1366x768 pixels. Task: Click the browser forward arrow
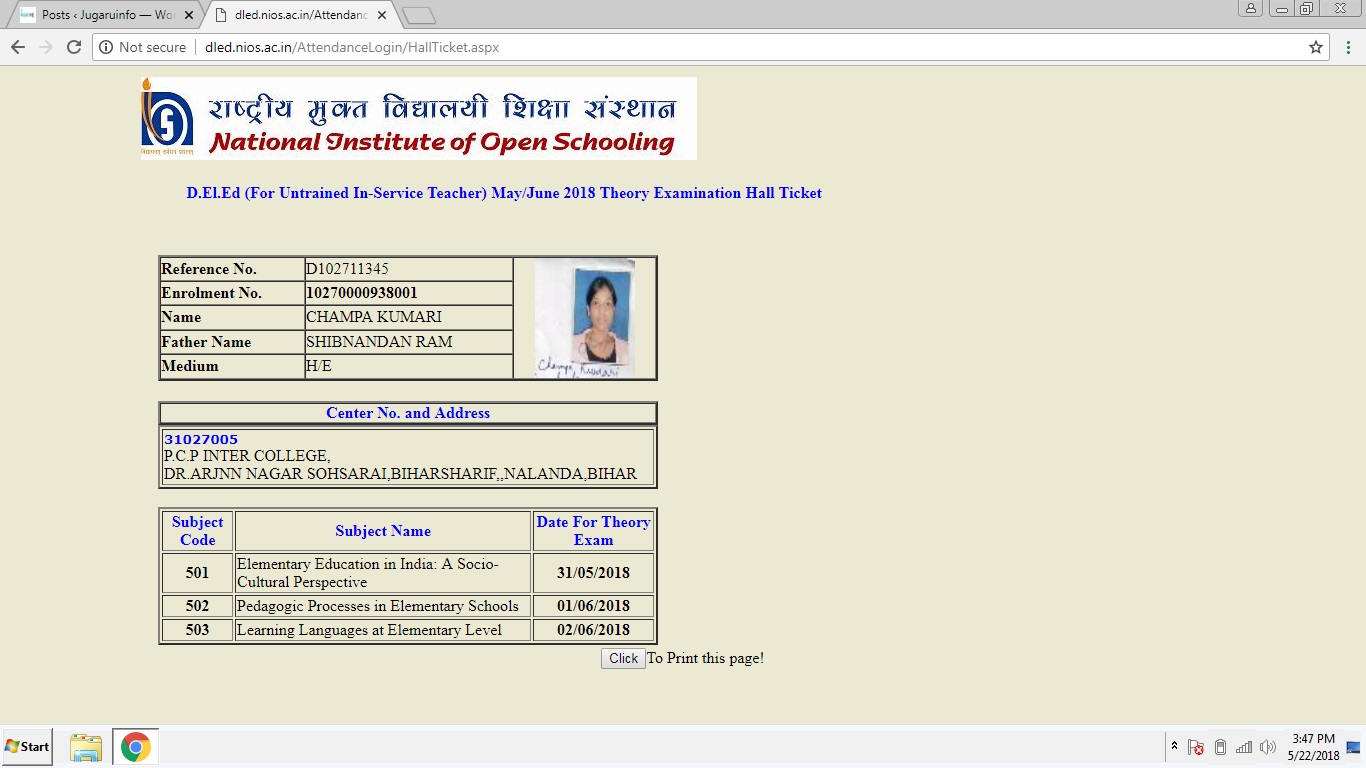(x=45, y=47)
